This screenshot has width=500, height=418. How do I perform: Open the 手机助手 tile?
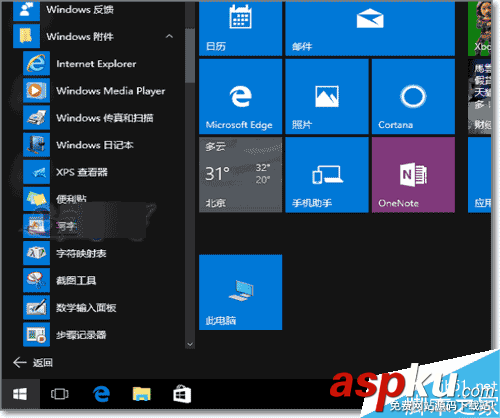327,175
